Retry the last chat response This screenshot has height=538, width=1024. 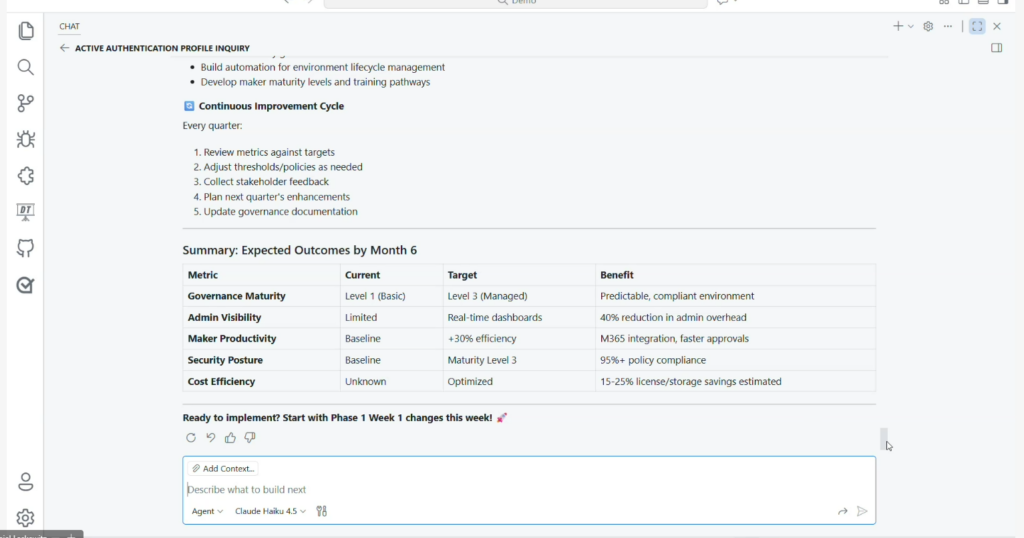[x=191, y=437]
